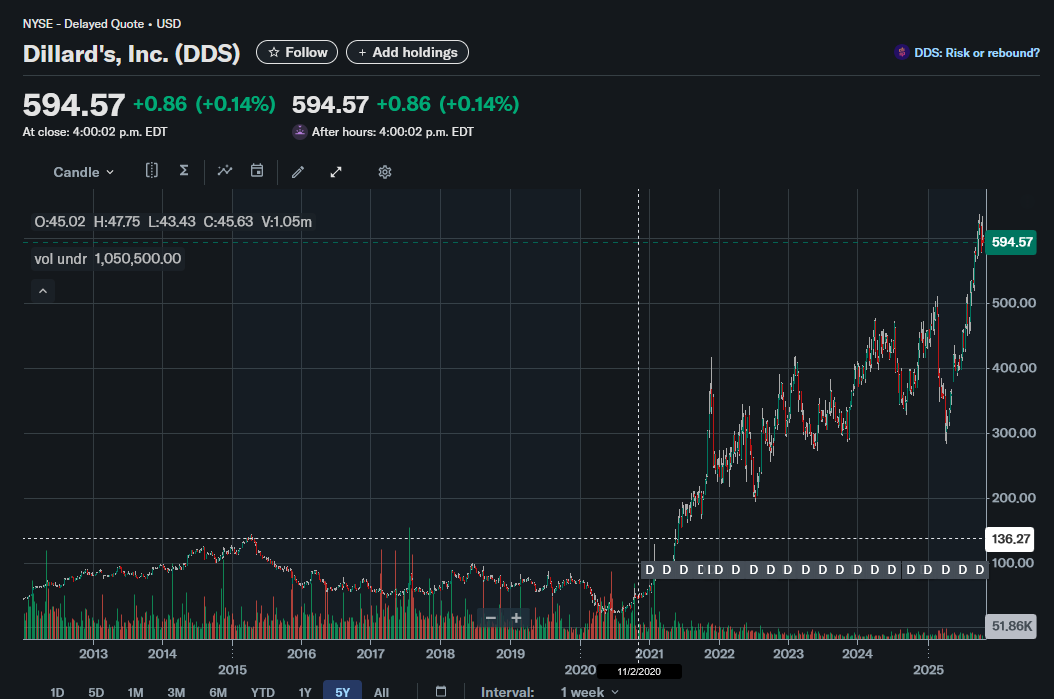Image resolution: width=1054 pixels, height=699 pixels.
Task: Follow Dillard's stock
Action: pyautogui.click(x=297, y=52)
